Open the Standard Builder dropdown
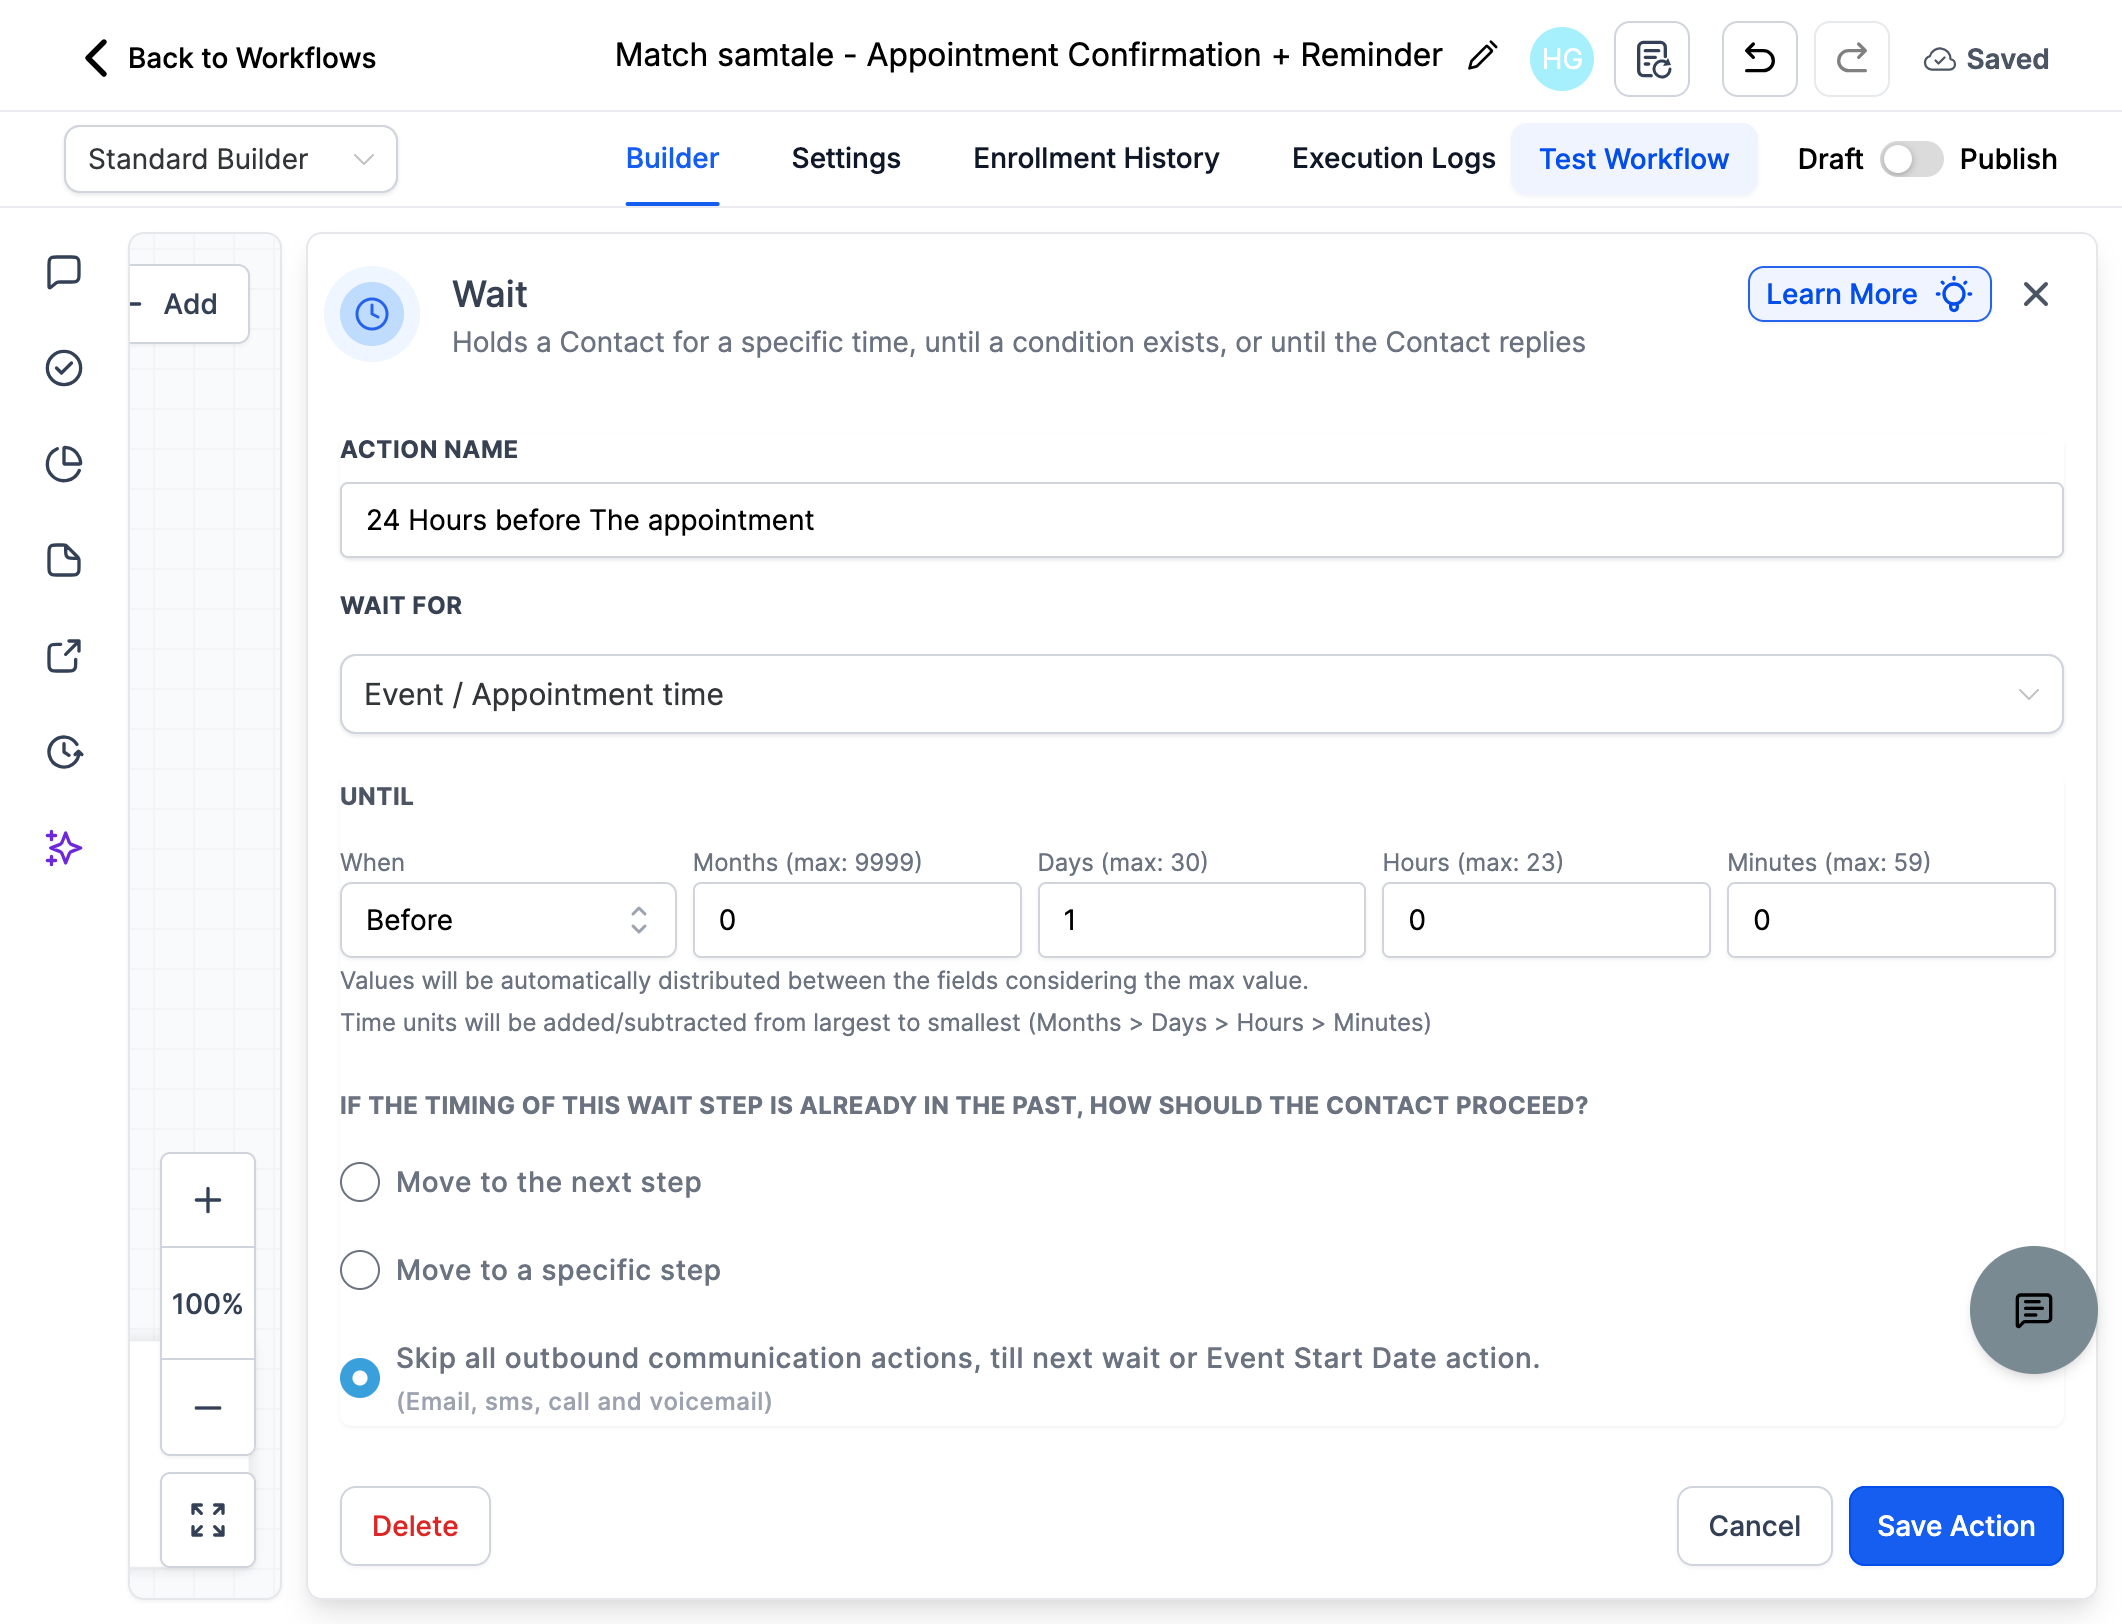2122x1624 pixels. click(231, 159)
